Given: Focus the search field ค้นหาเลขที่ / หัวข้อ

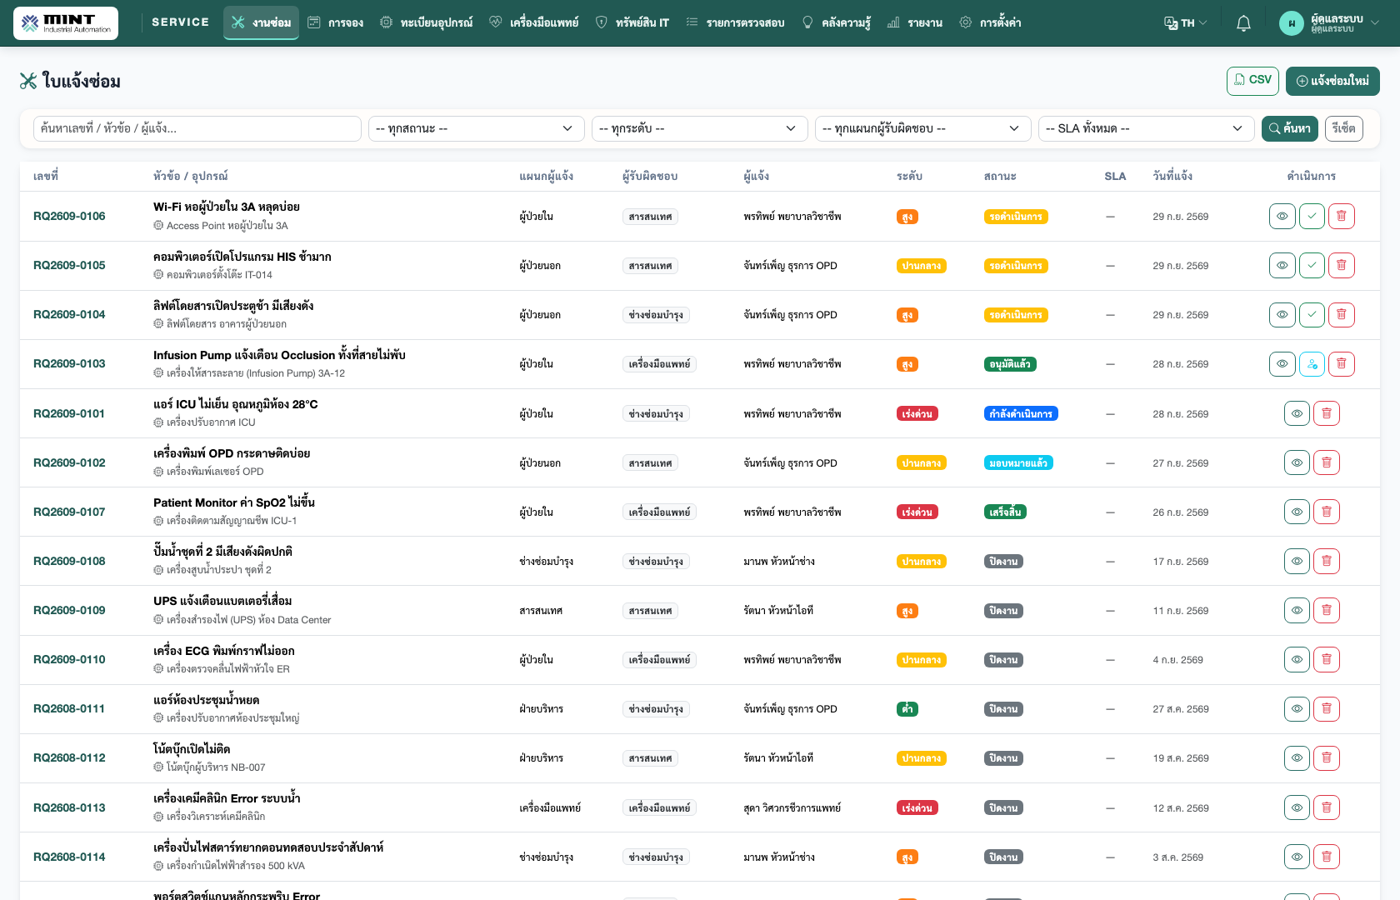Looking at the screenshot, I should point(197,128).
